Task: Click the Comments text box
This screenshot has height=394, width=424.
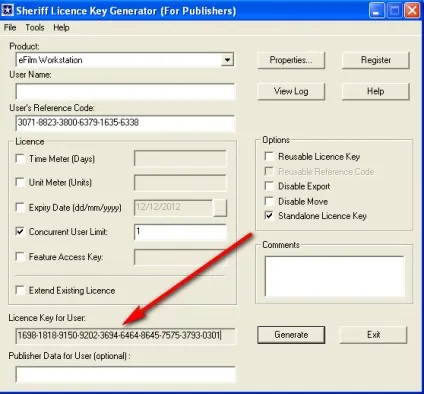Action: (x=335, y=276)
